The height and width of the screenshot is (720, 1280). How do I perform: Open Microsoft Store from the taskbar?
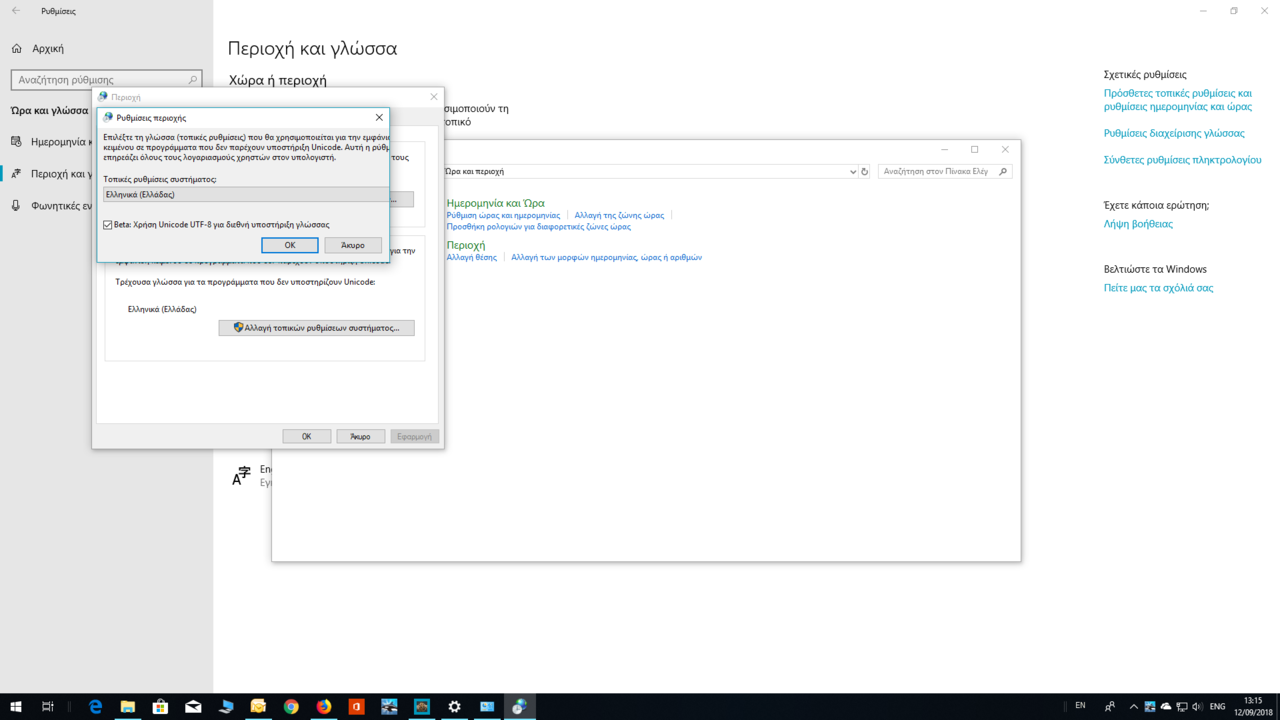pyautogui.click(x=160, y=706)
